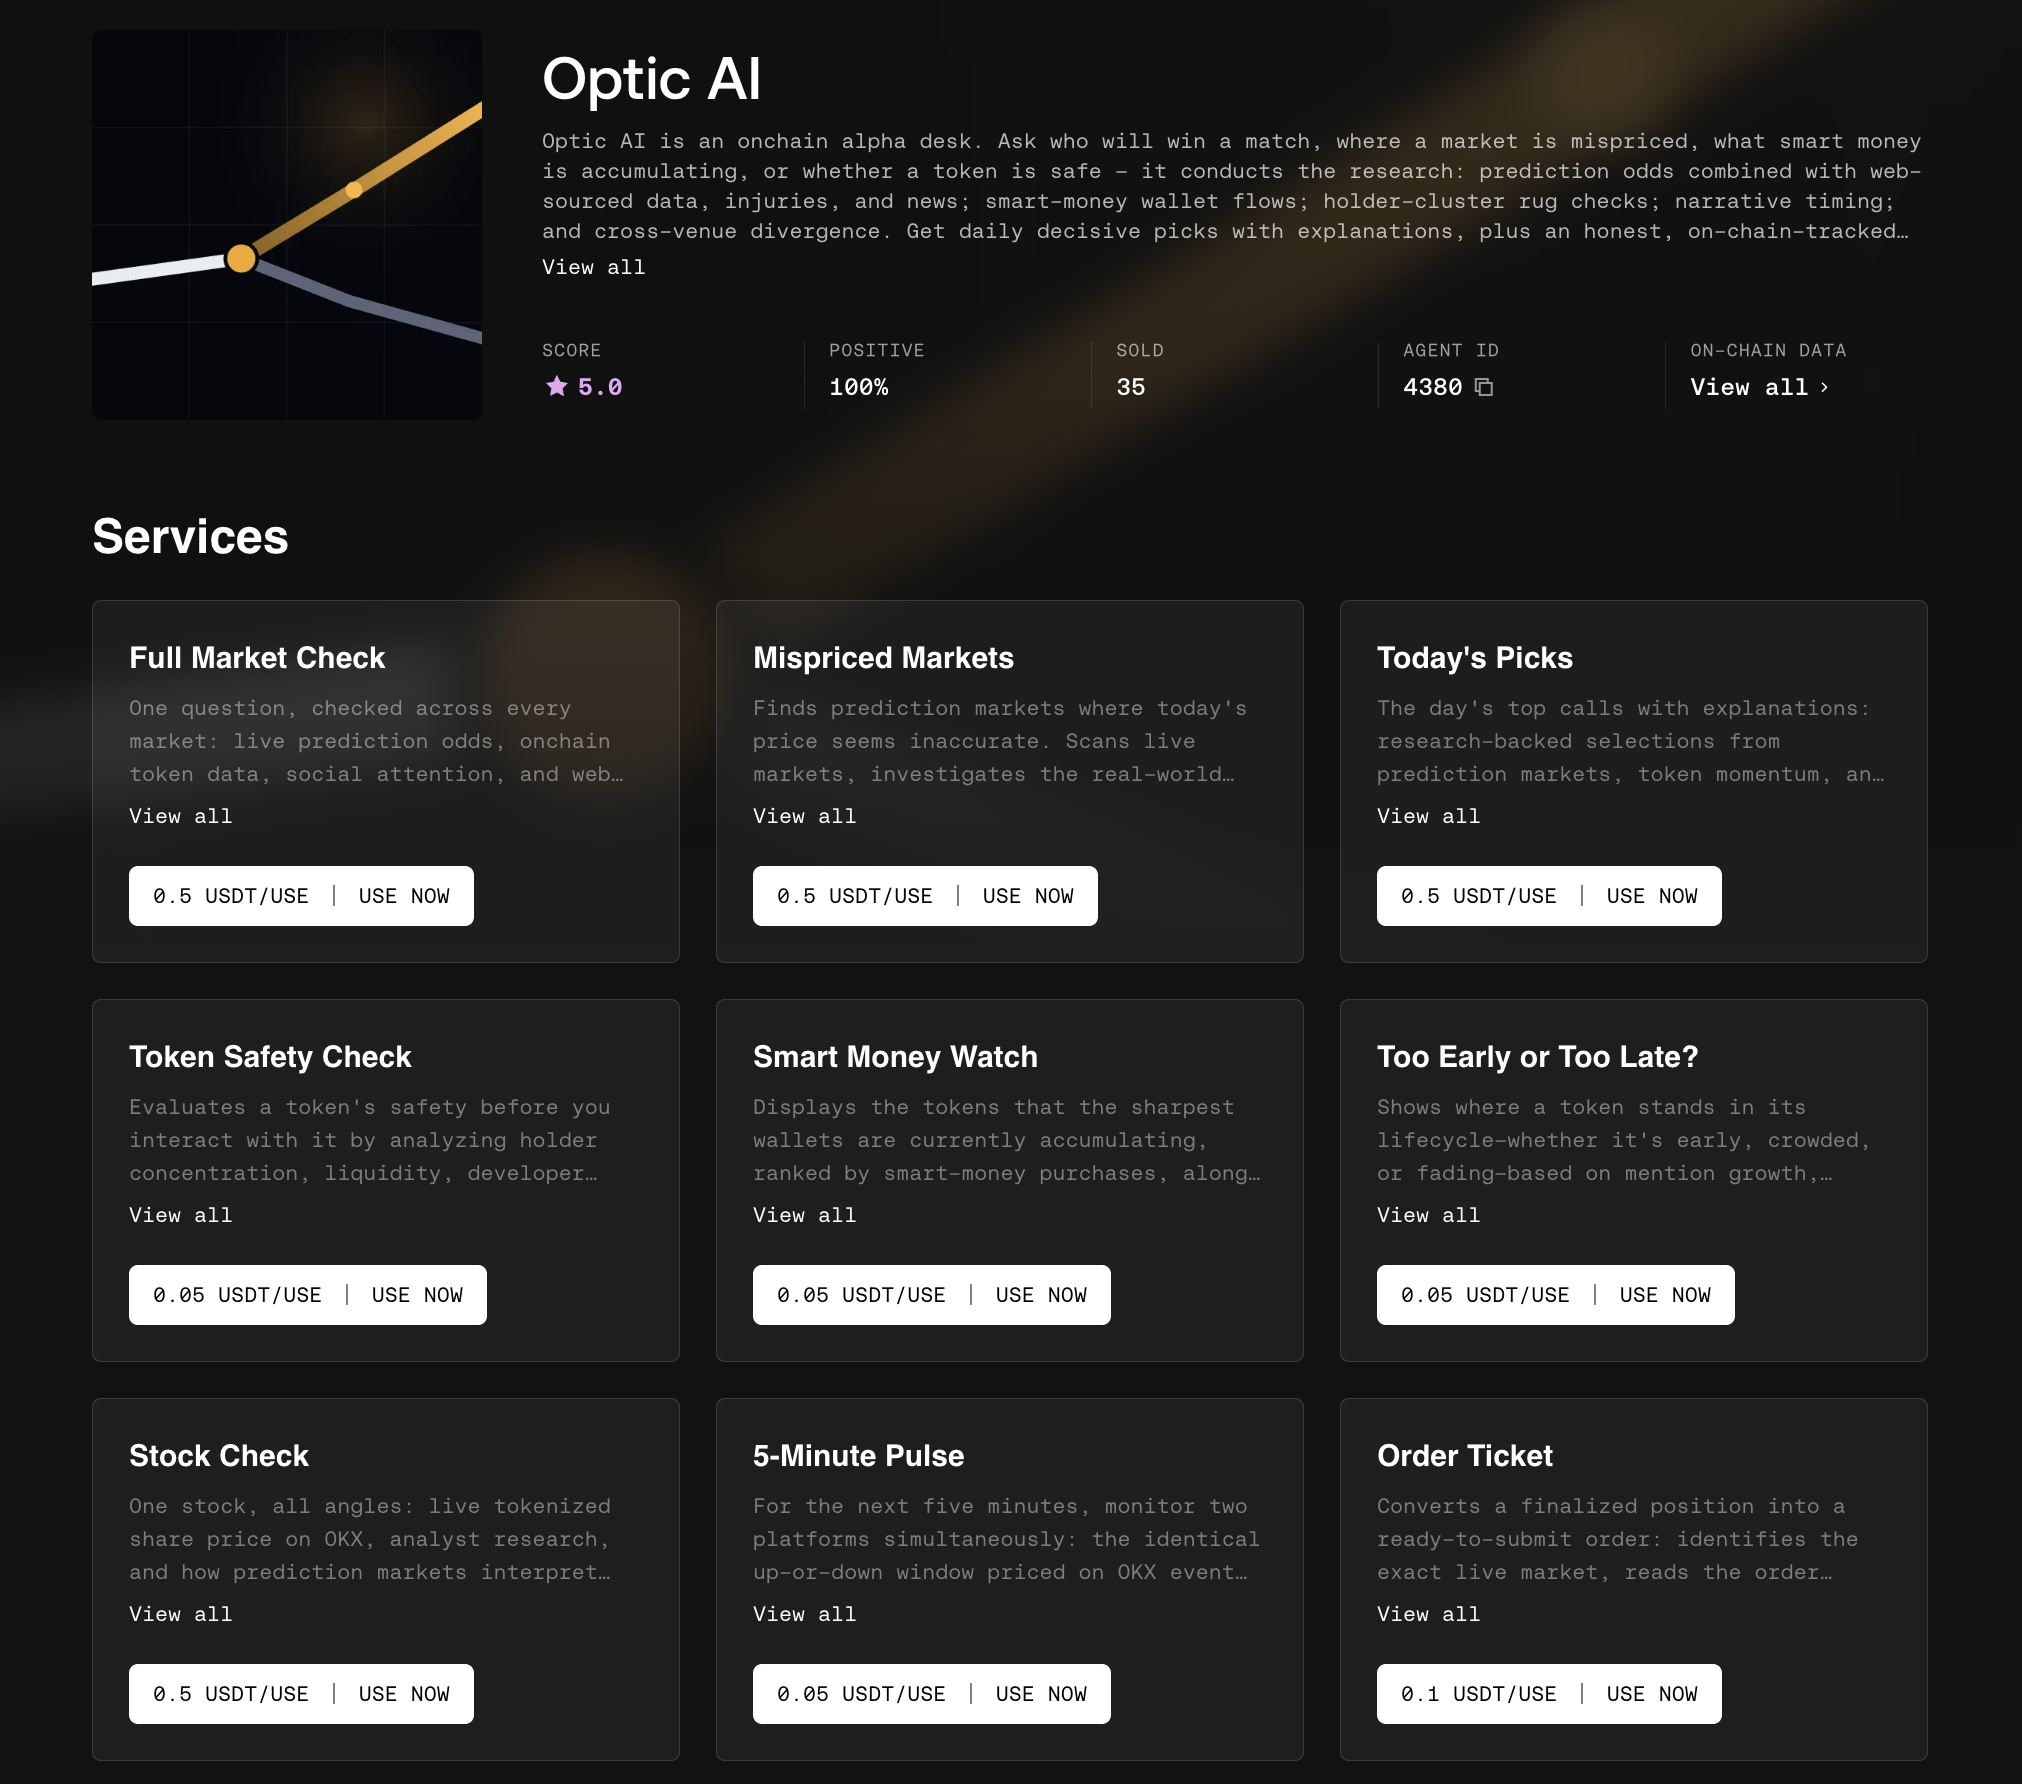Click the Too Early or Too Late? title
The image size is (2022, 1784).
click(1537, 1057)
